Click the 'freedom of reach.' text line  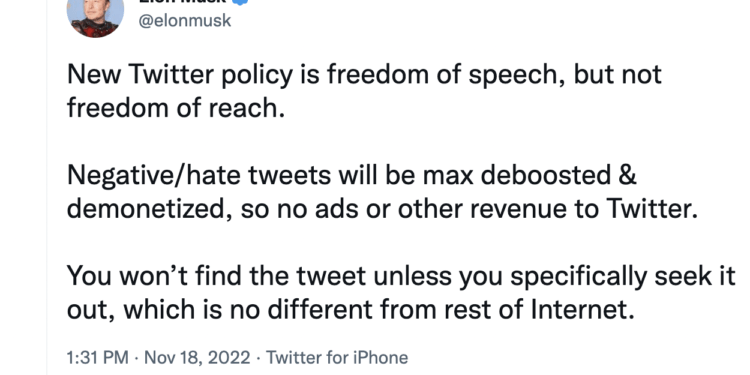click(176, 108)
